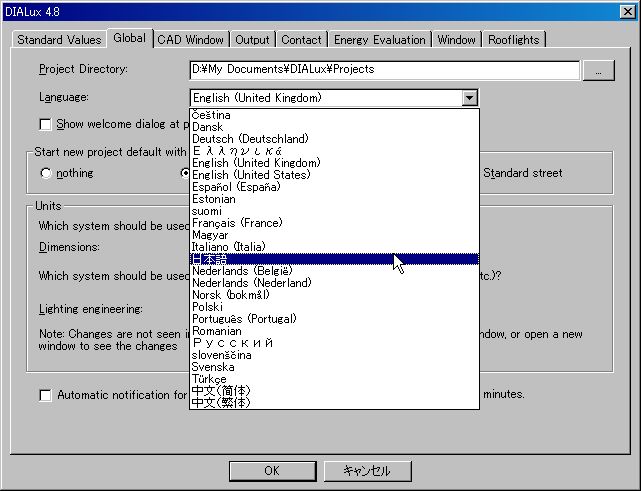Confirm settings with OK button
Screen dimensions: 641x491
272,471
